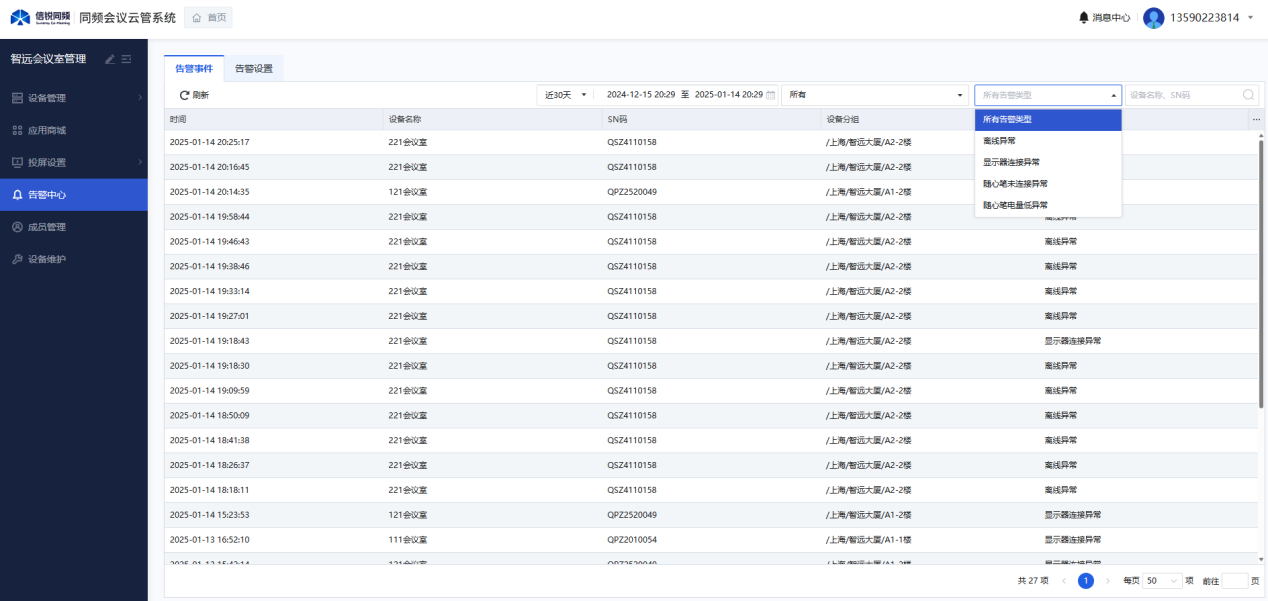Image resolution: width=1268 pixels, height=601 pixels.
Task: Switch to the 告警设置 tab
Action: click(254, 69)
